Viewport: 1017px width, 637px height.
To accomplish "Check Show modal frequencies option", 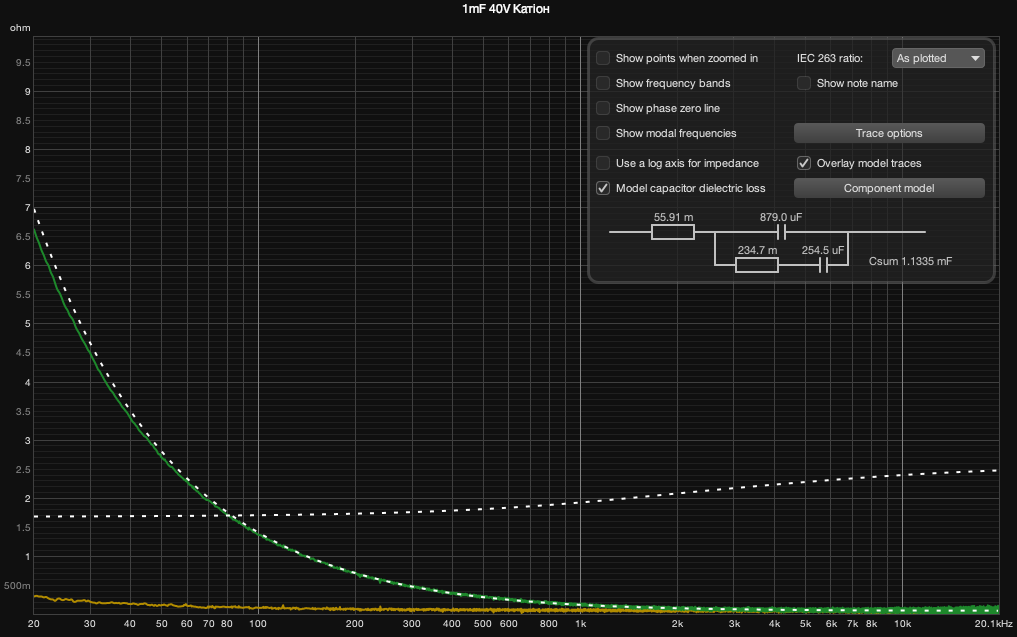I will [x=603, y=133].
